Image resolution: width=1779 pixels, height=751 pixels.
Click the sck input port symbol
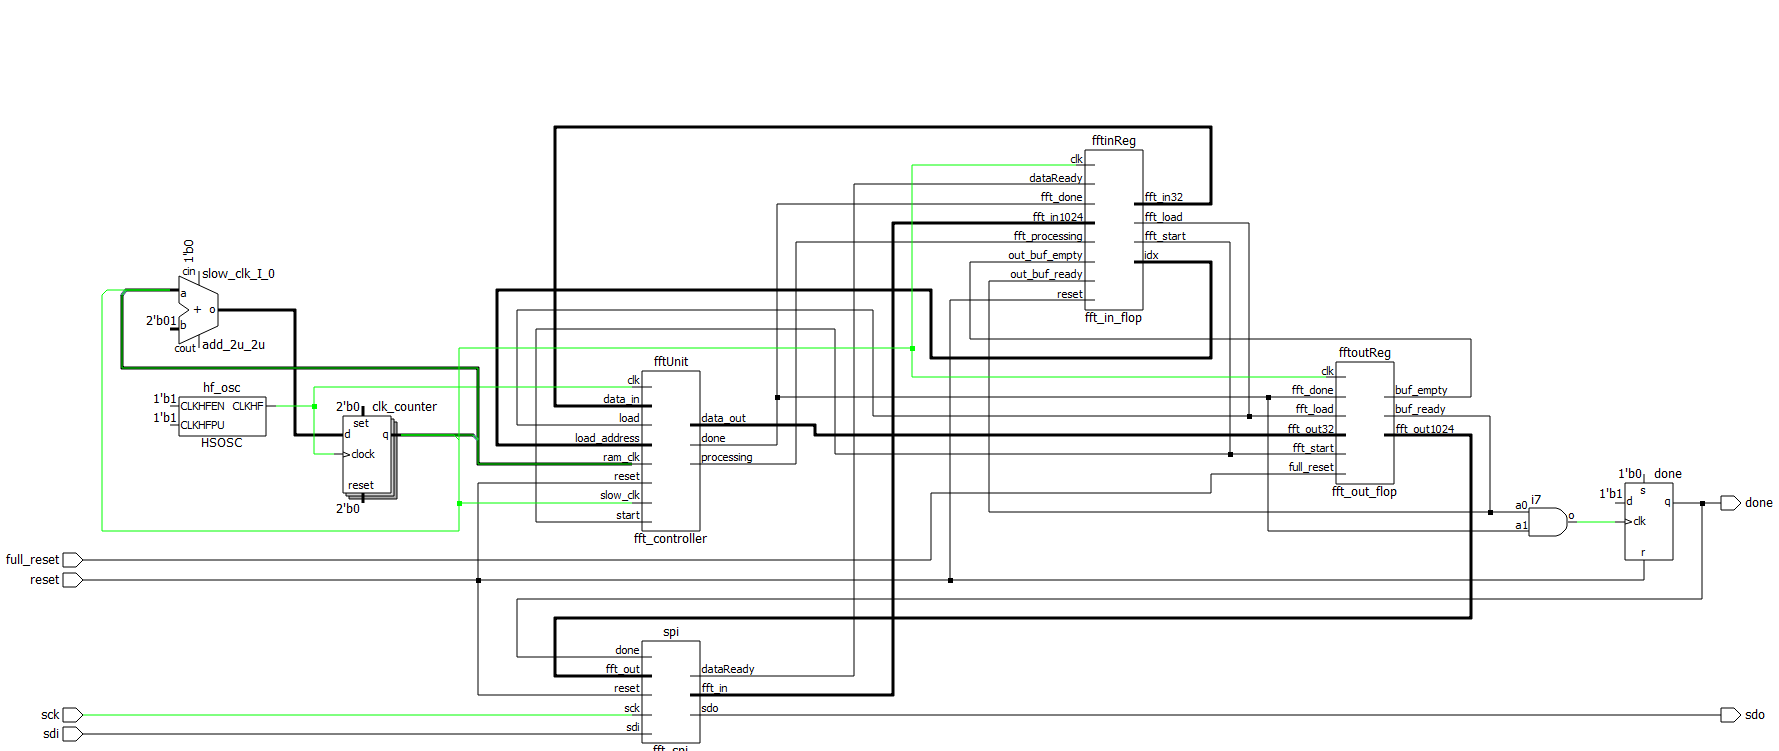[72, 715]
